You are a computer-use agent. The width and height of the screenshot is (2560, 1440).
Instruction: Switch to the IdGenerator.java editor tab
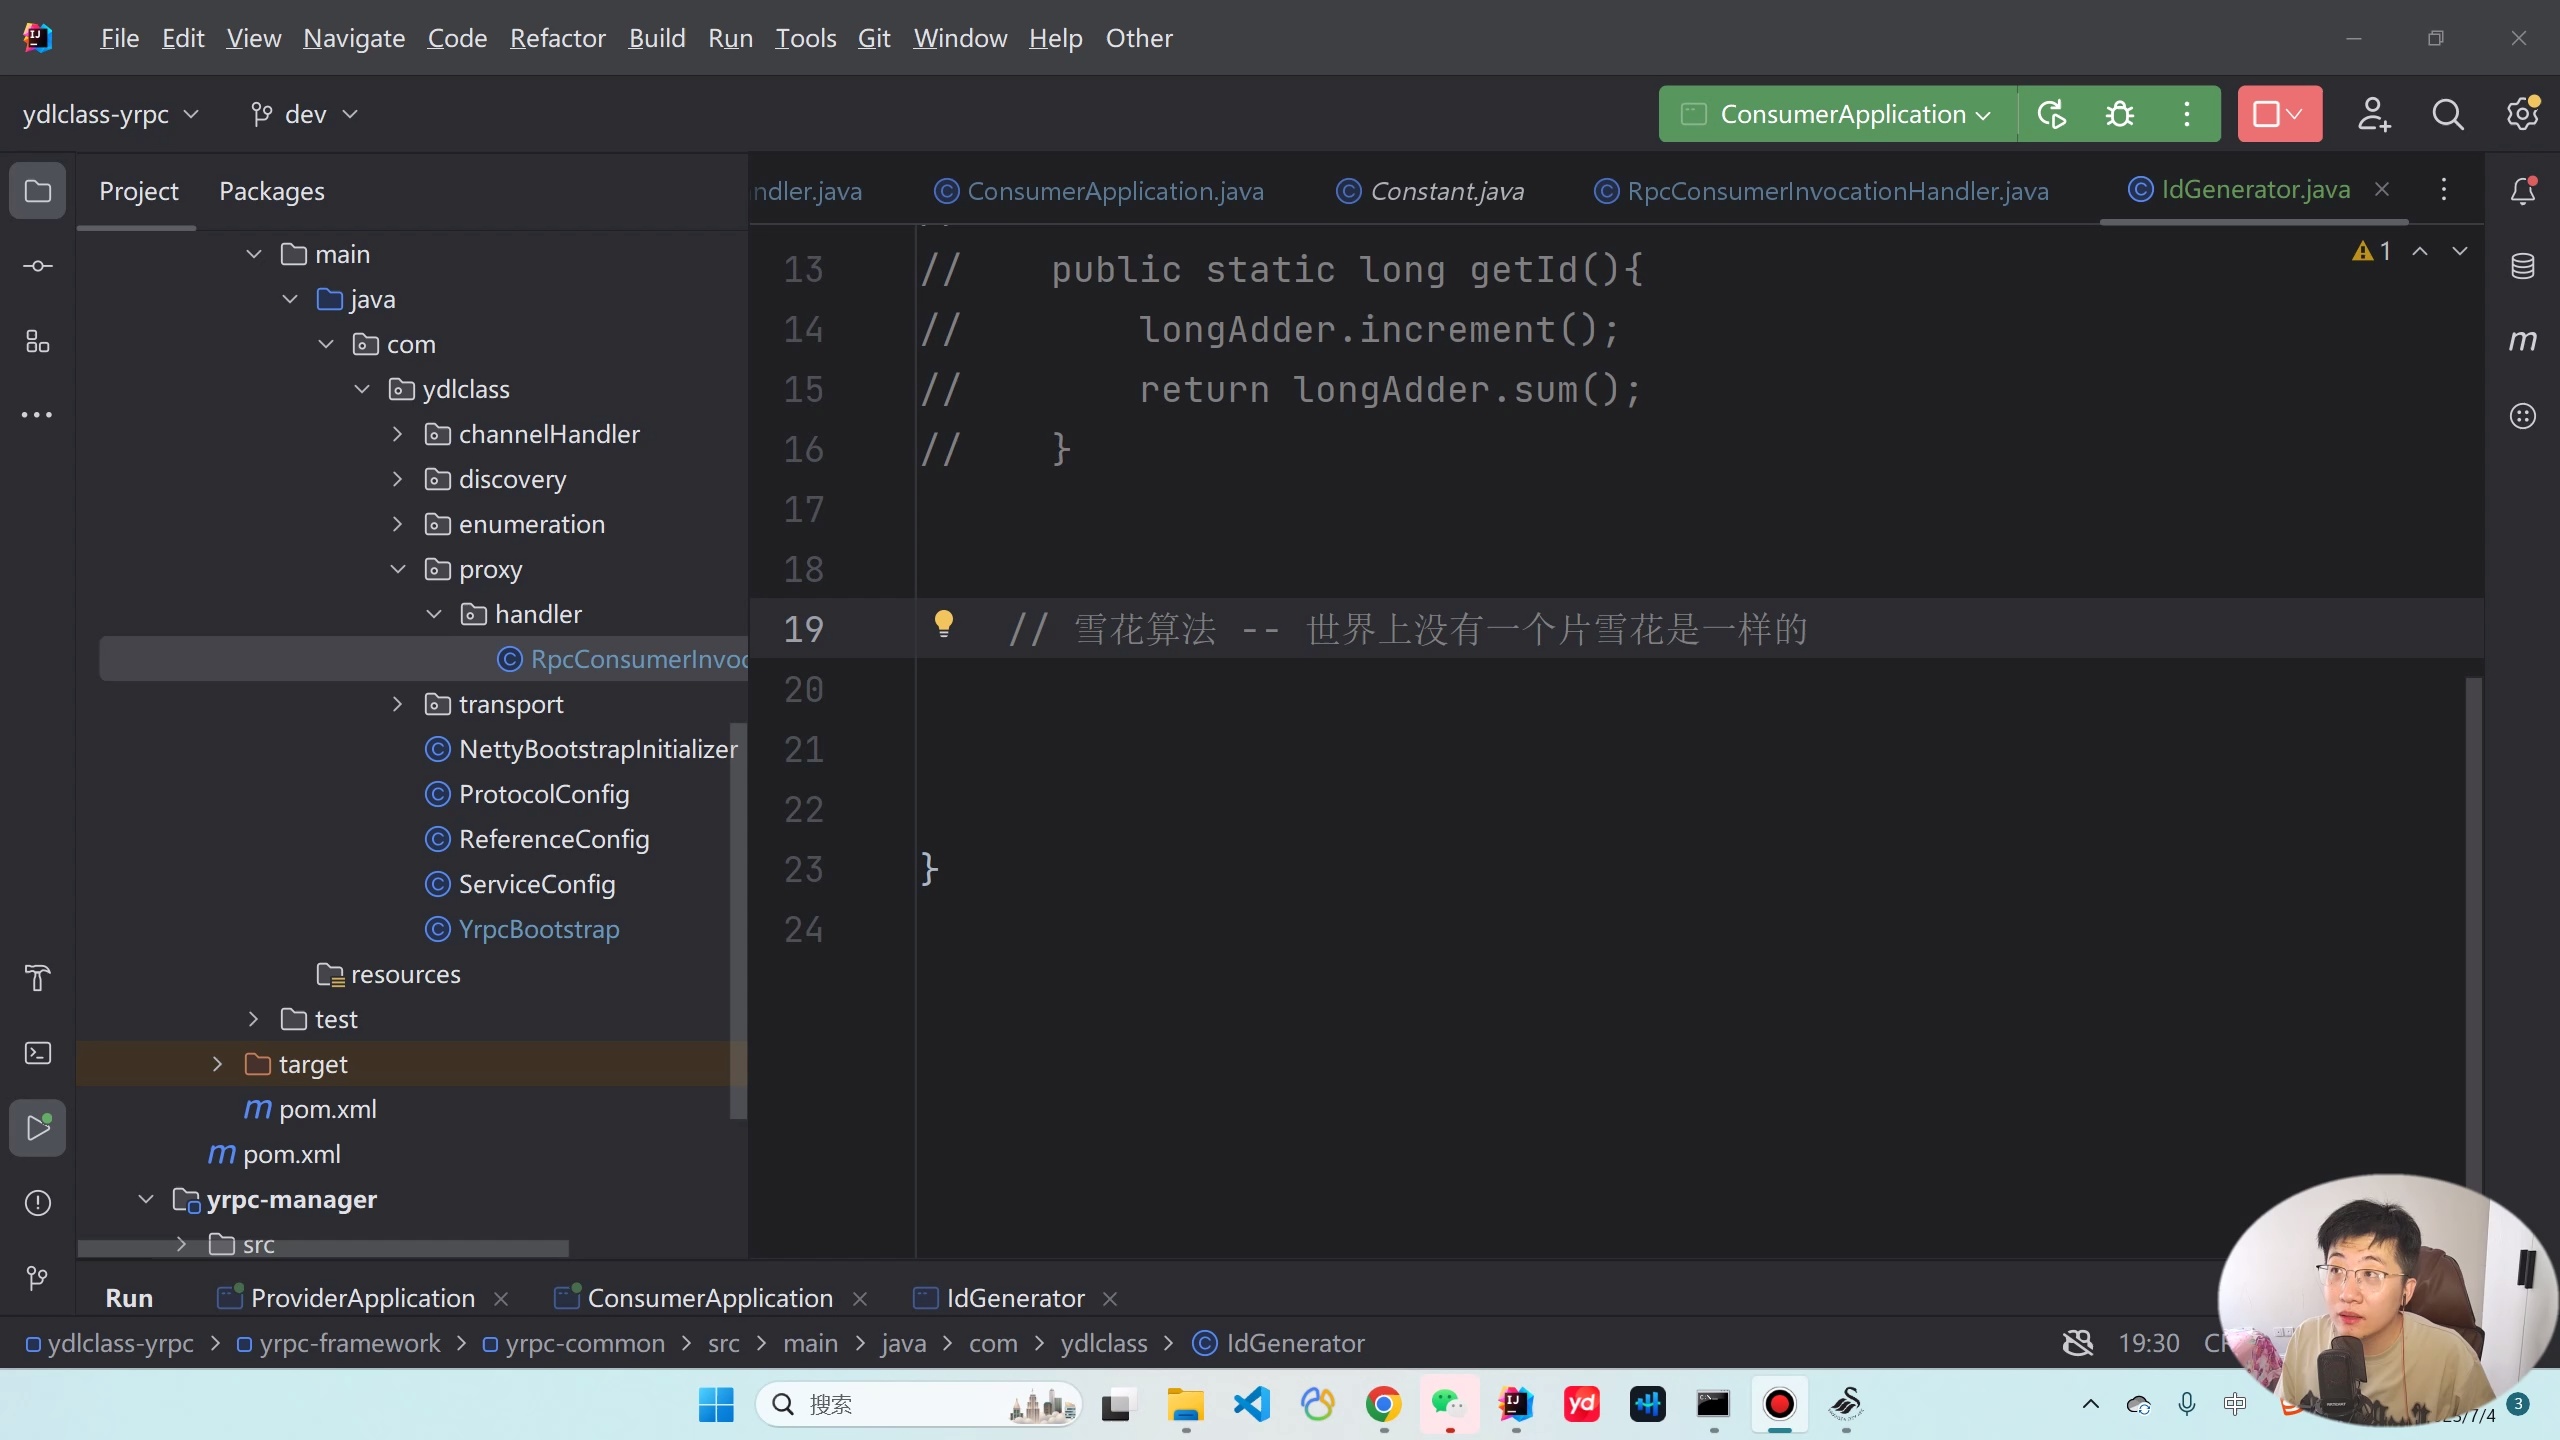(x=2258, y=189)
